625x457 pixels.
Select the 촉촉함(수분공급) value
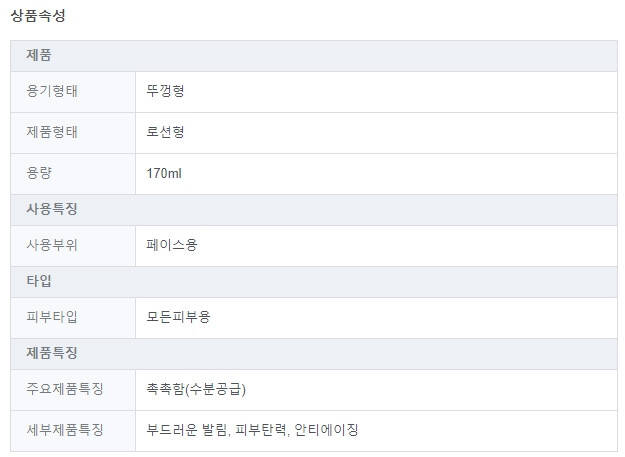pyautogui.click(x=196, y=389)
